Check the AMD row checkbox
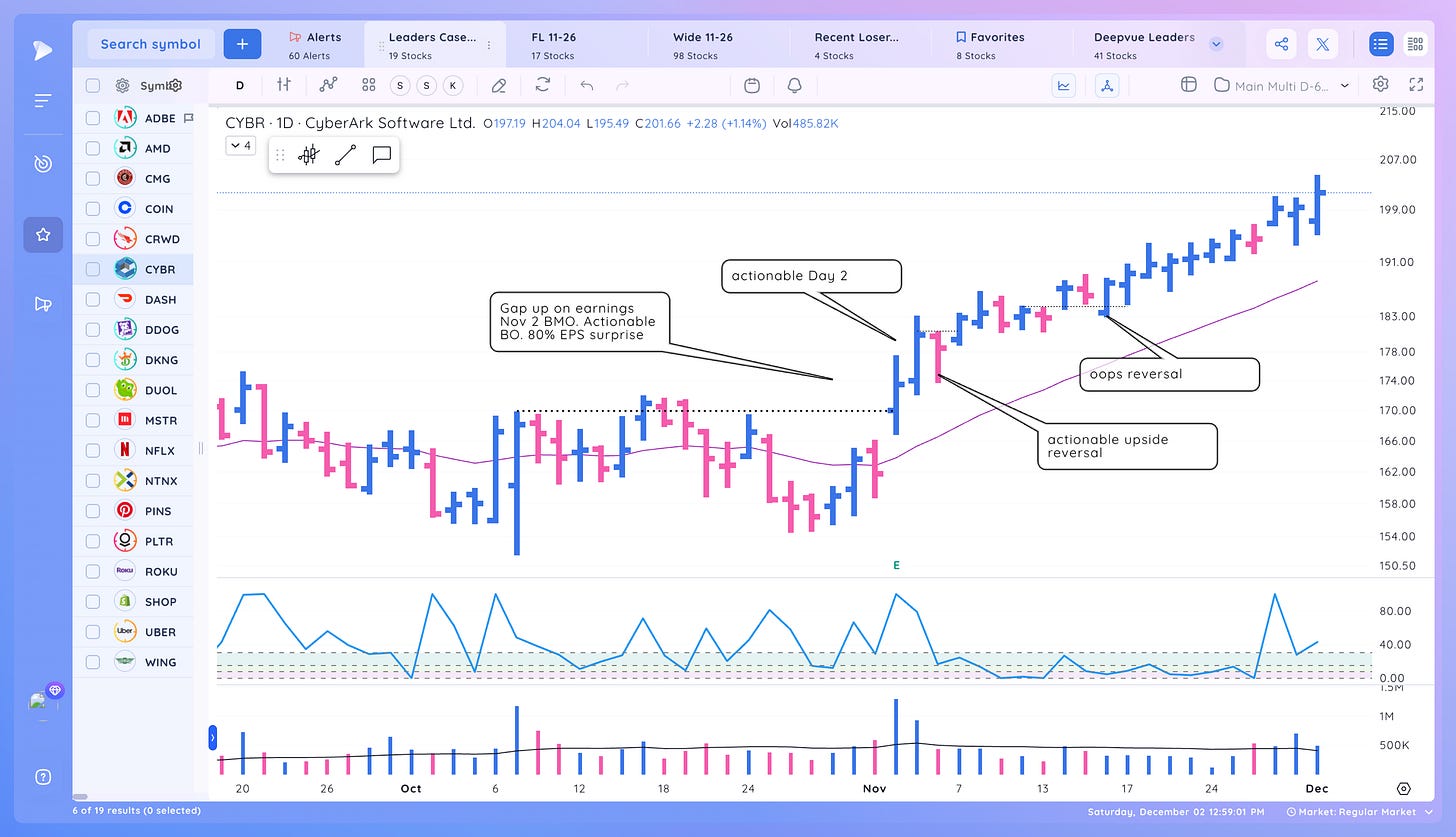Screen dimensions: 1456x837 (x=93, y=148)
